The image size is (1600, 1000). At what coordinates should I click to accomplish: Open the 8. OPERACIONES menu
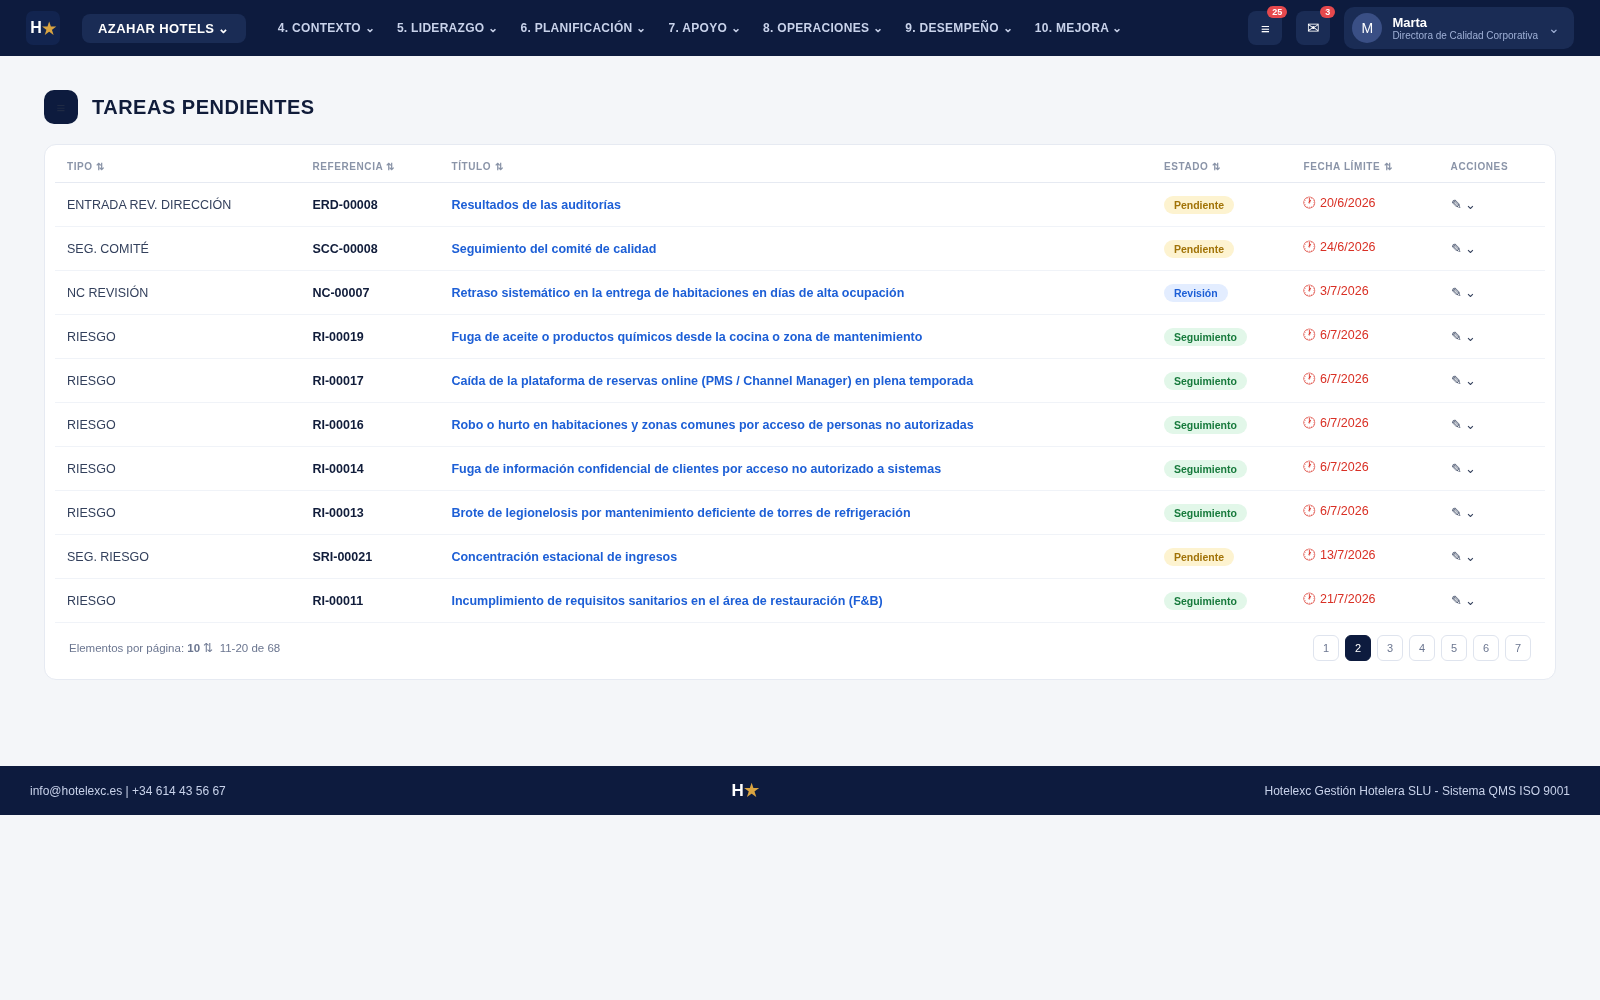pos(822,28)
